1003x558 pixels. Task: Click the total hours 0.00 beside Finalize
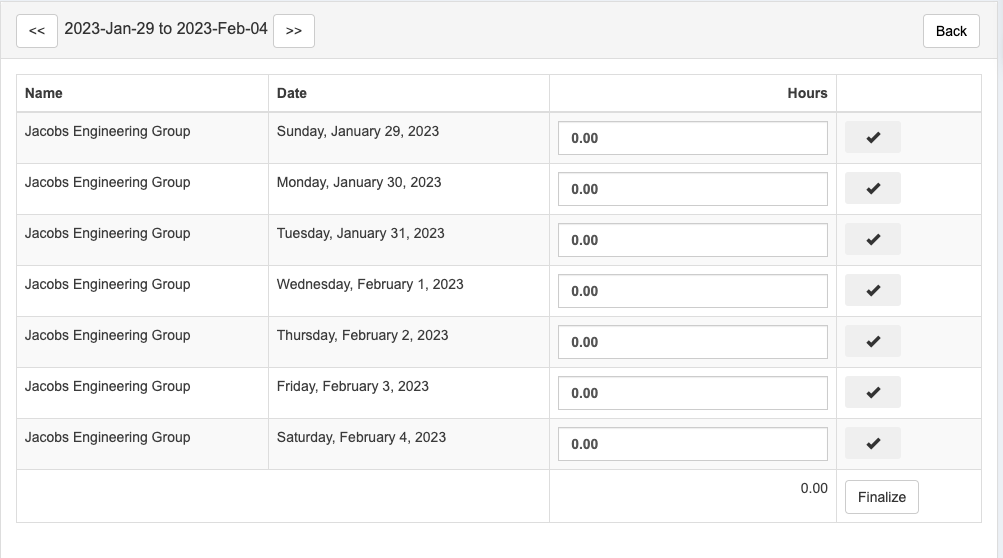coord(814,488)
